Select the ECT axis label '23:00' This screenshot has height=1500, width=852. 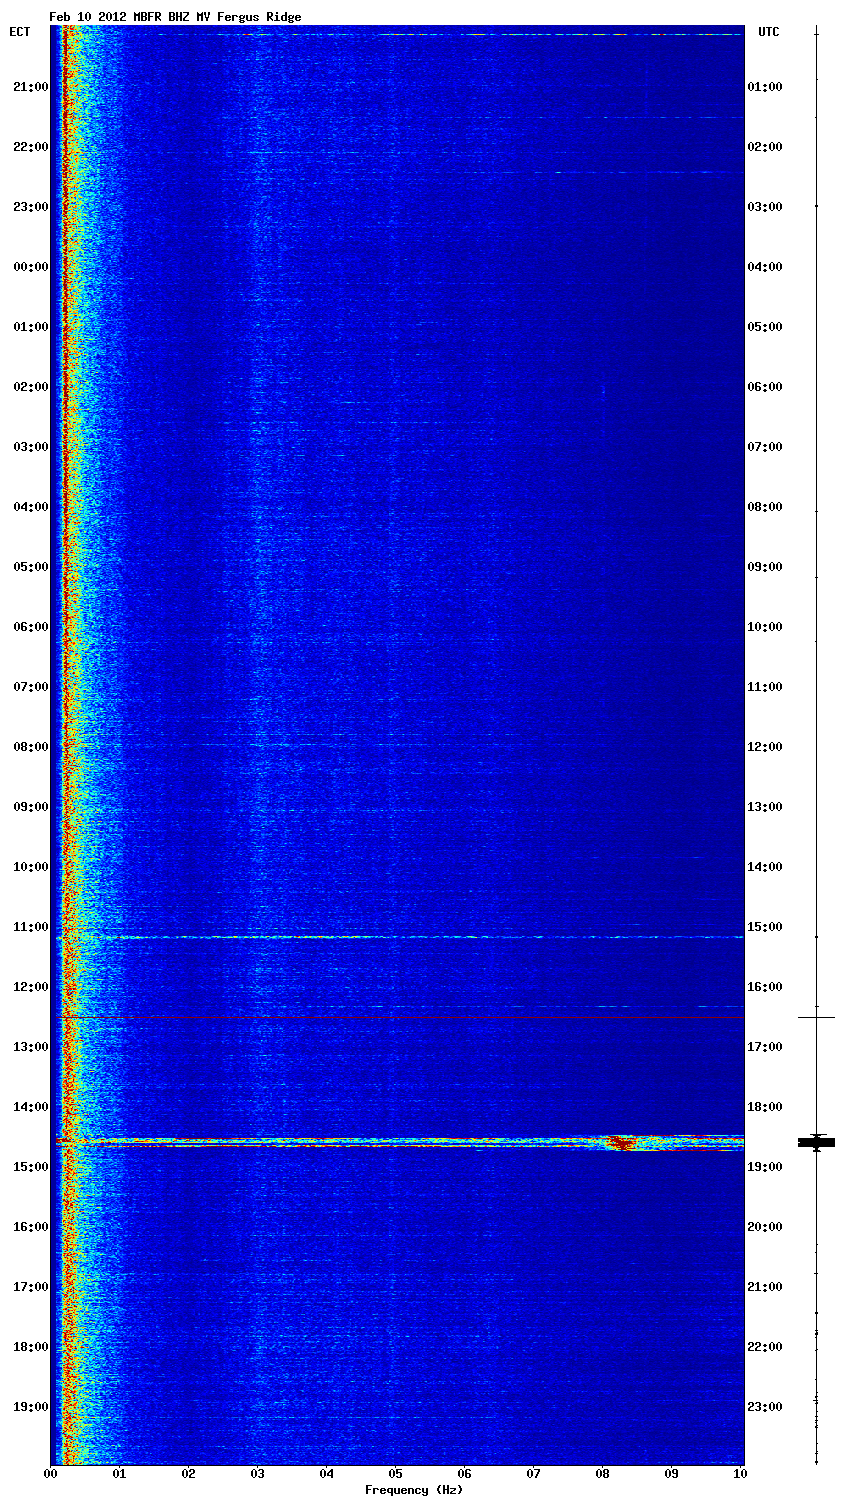coord(30,207)
